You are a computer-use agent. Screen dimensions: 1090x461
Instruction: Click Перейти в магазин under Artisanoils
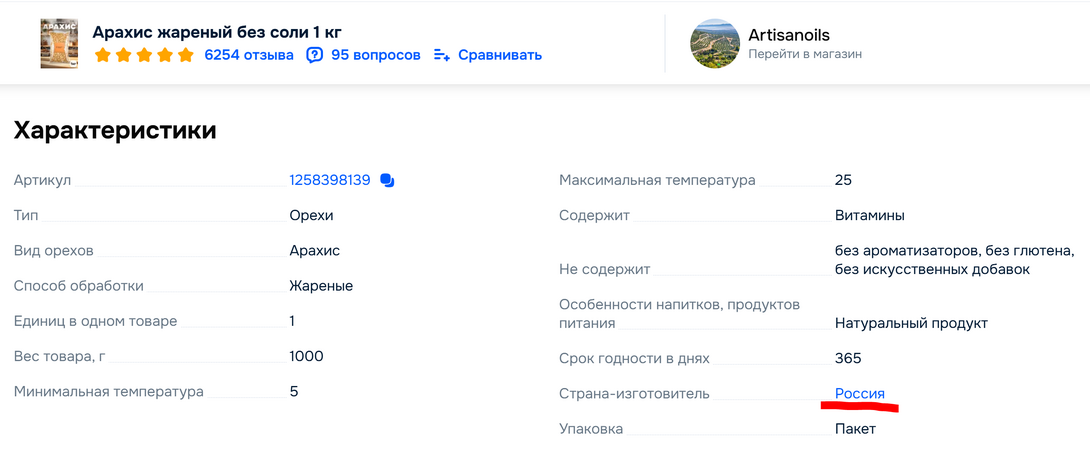[x=805, y=54]
